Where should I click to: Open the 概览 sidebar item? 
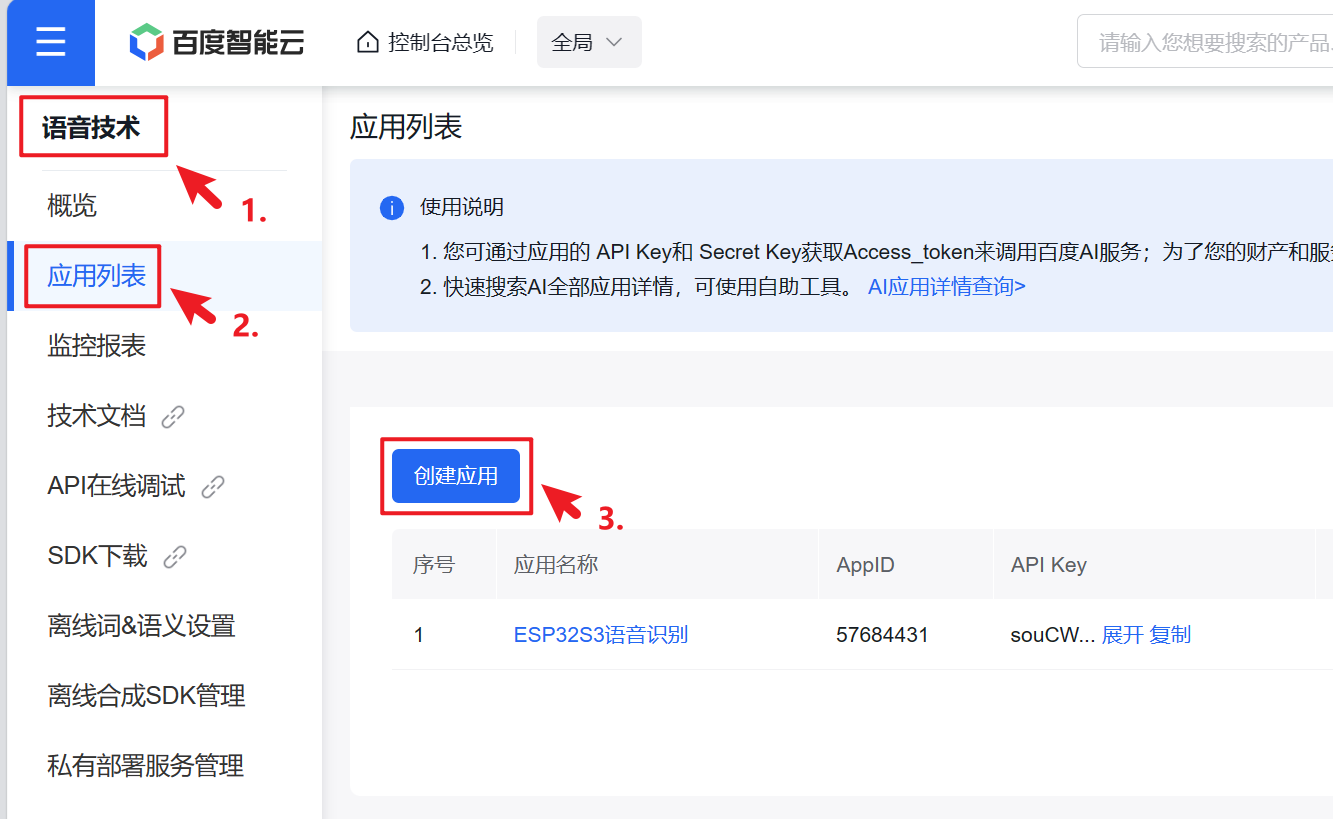[x=72, y=206]
